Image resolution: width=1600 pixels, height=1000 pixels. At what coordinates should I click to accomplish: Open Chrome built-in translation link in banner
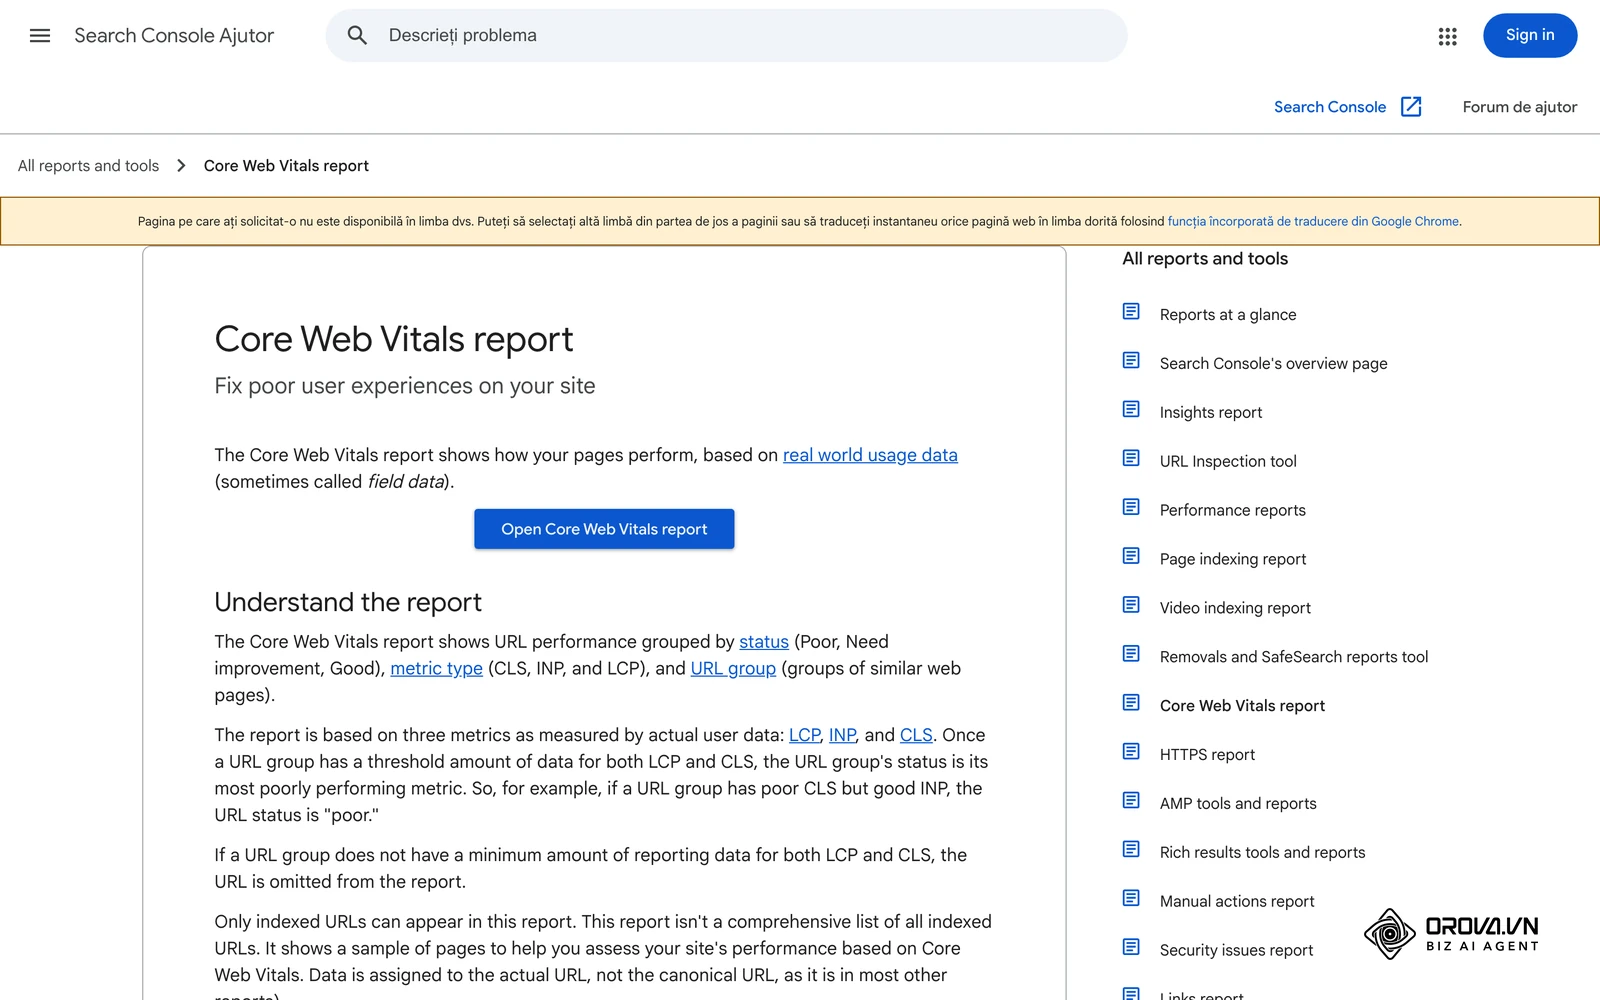click(1313, 222)
